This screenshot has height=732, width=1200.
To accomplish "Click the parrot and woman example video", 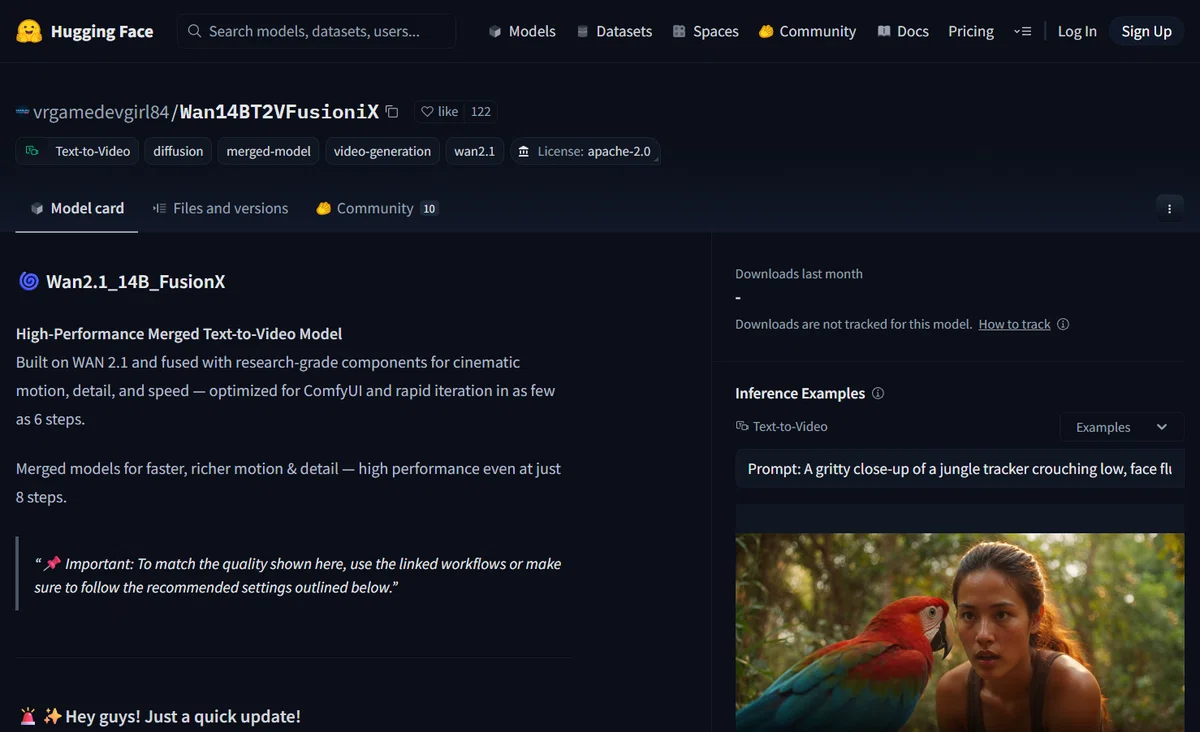I will point(959,631).
